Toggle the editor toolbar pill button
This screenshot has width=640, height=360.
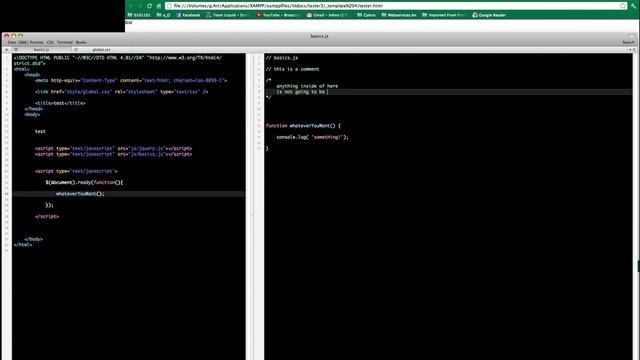point(631,36)
